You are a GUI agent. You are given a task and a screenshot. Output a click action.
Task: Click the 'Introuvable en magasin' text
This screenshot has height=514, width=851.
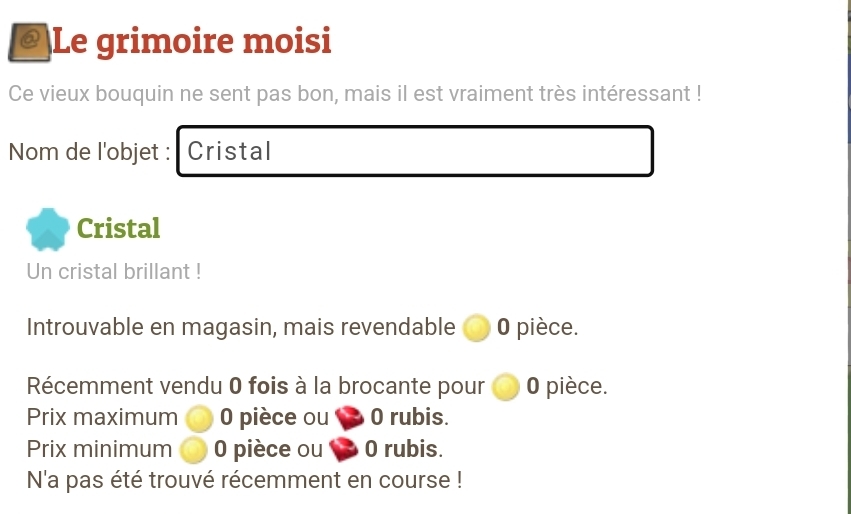click(240, 328)
